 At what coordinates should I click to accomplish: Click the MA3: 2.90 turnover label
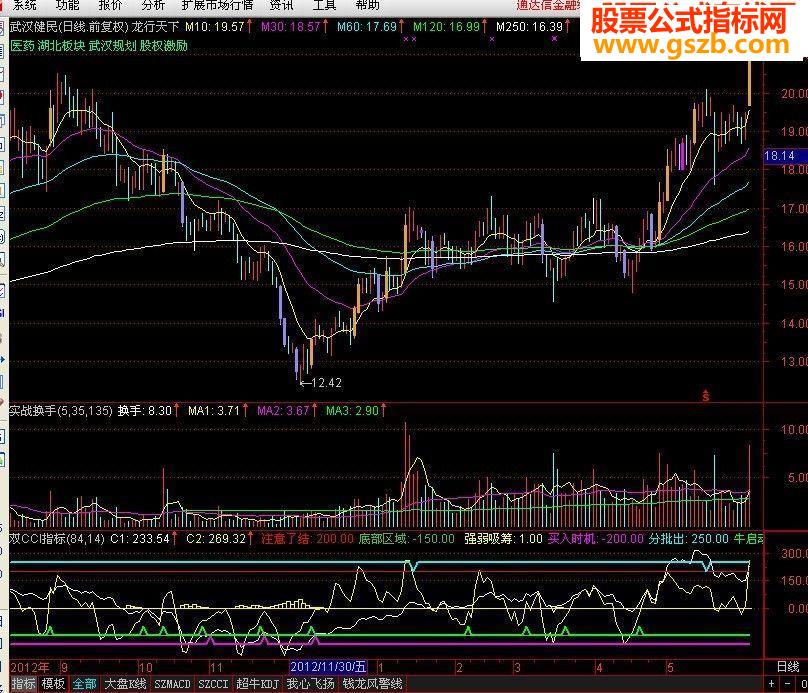(356, 411)
